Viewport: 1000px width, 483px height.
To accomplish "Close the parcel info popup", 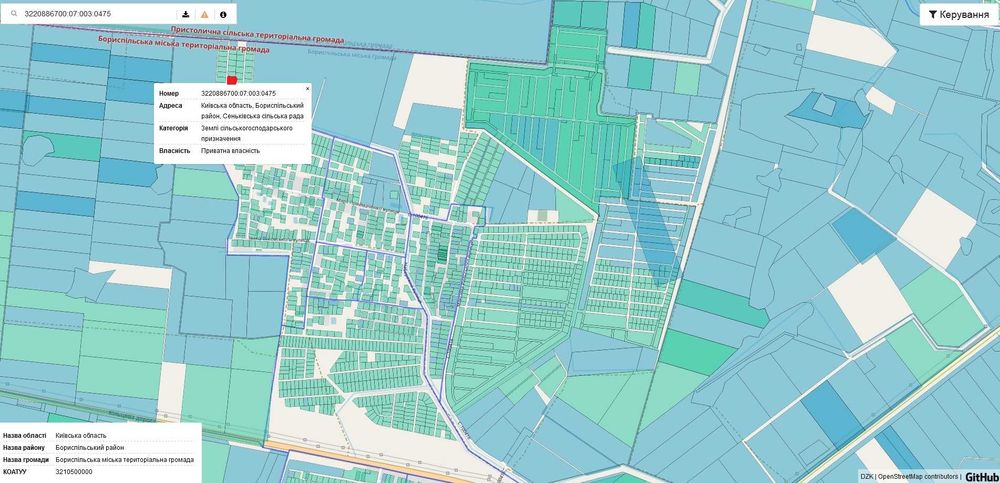I will point(307,88).
